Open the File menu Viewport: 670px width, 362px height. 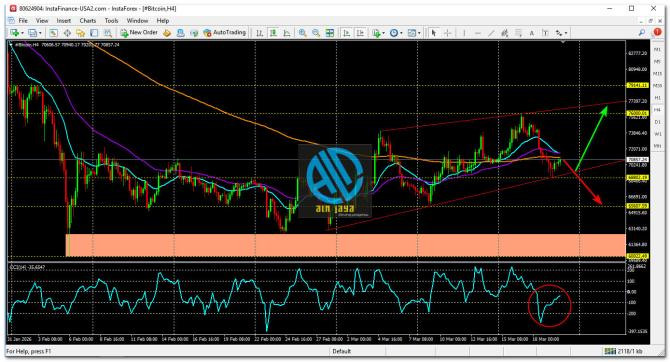pos(23,21)
